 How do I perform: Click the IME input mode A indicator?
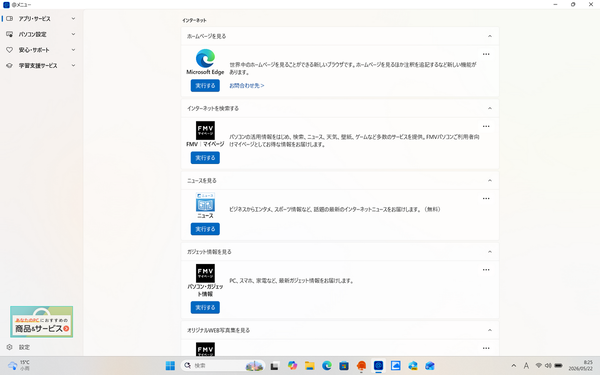click(527, 366)
